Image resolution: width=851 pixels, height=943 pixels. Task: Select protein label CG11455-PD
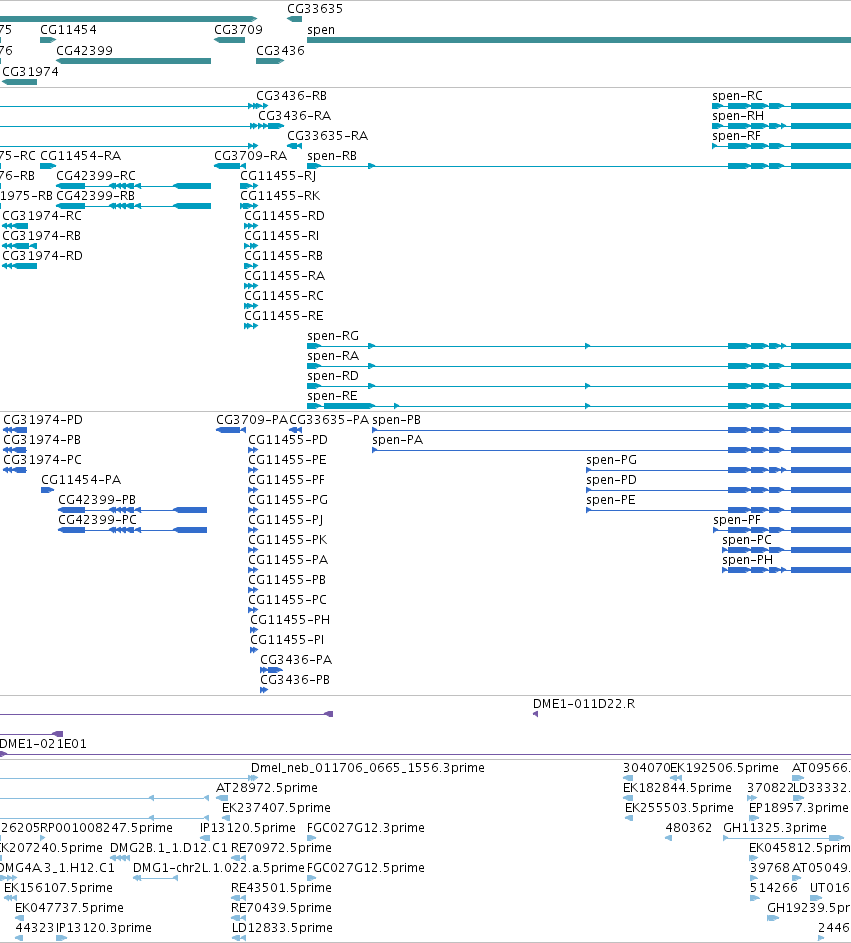click(x=288, y=440)
